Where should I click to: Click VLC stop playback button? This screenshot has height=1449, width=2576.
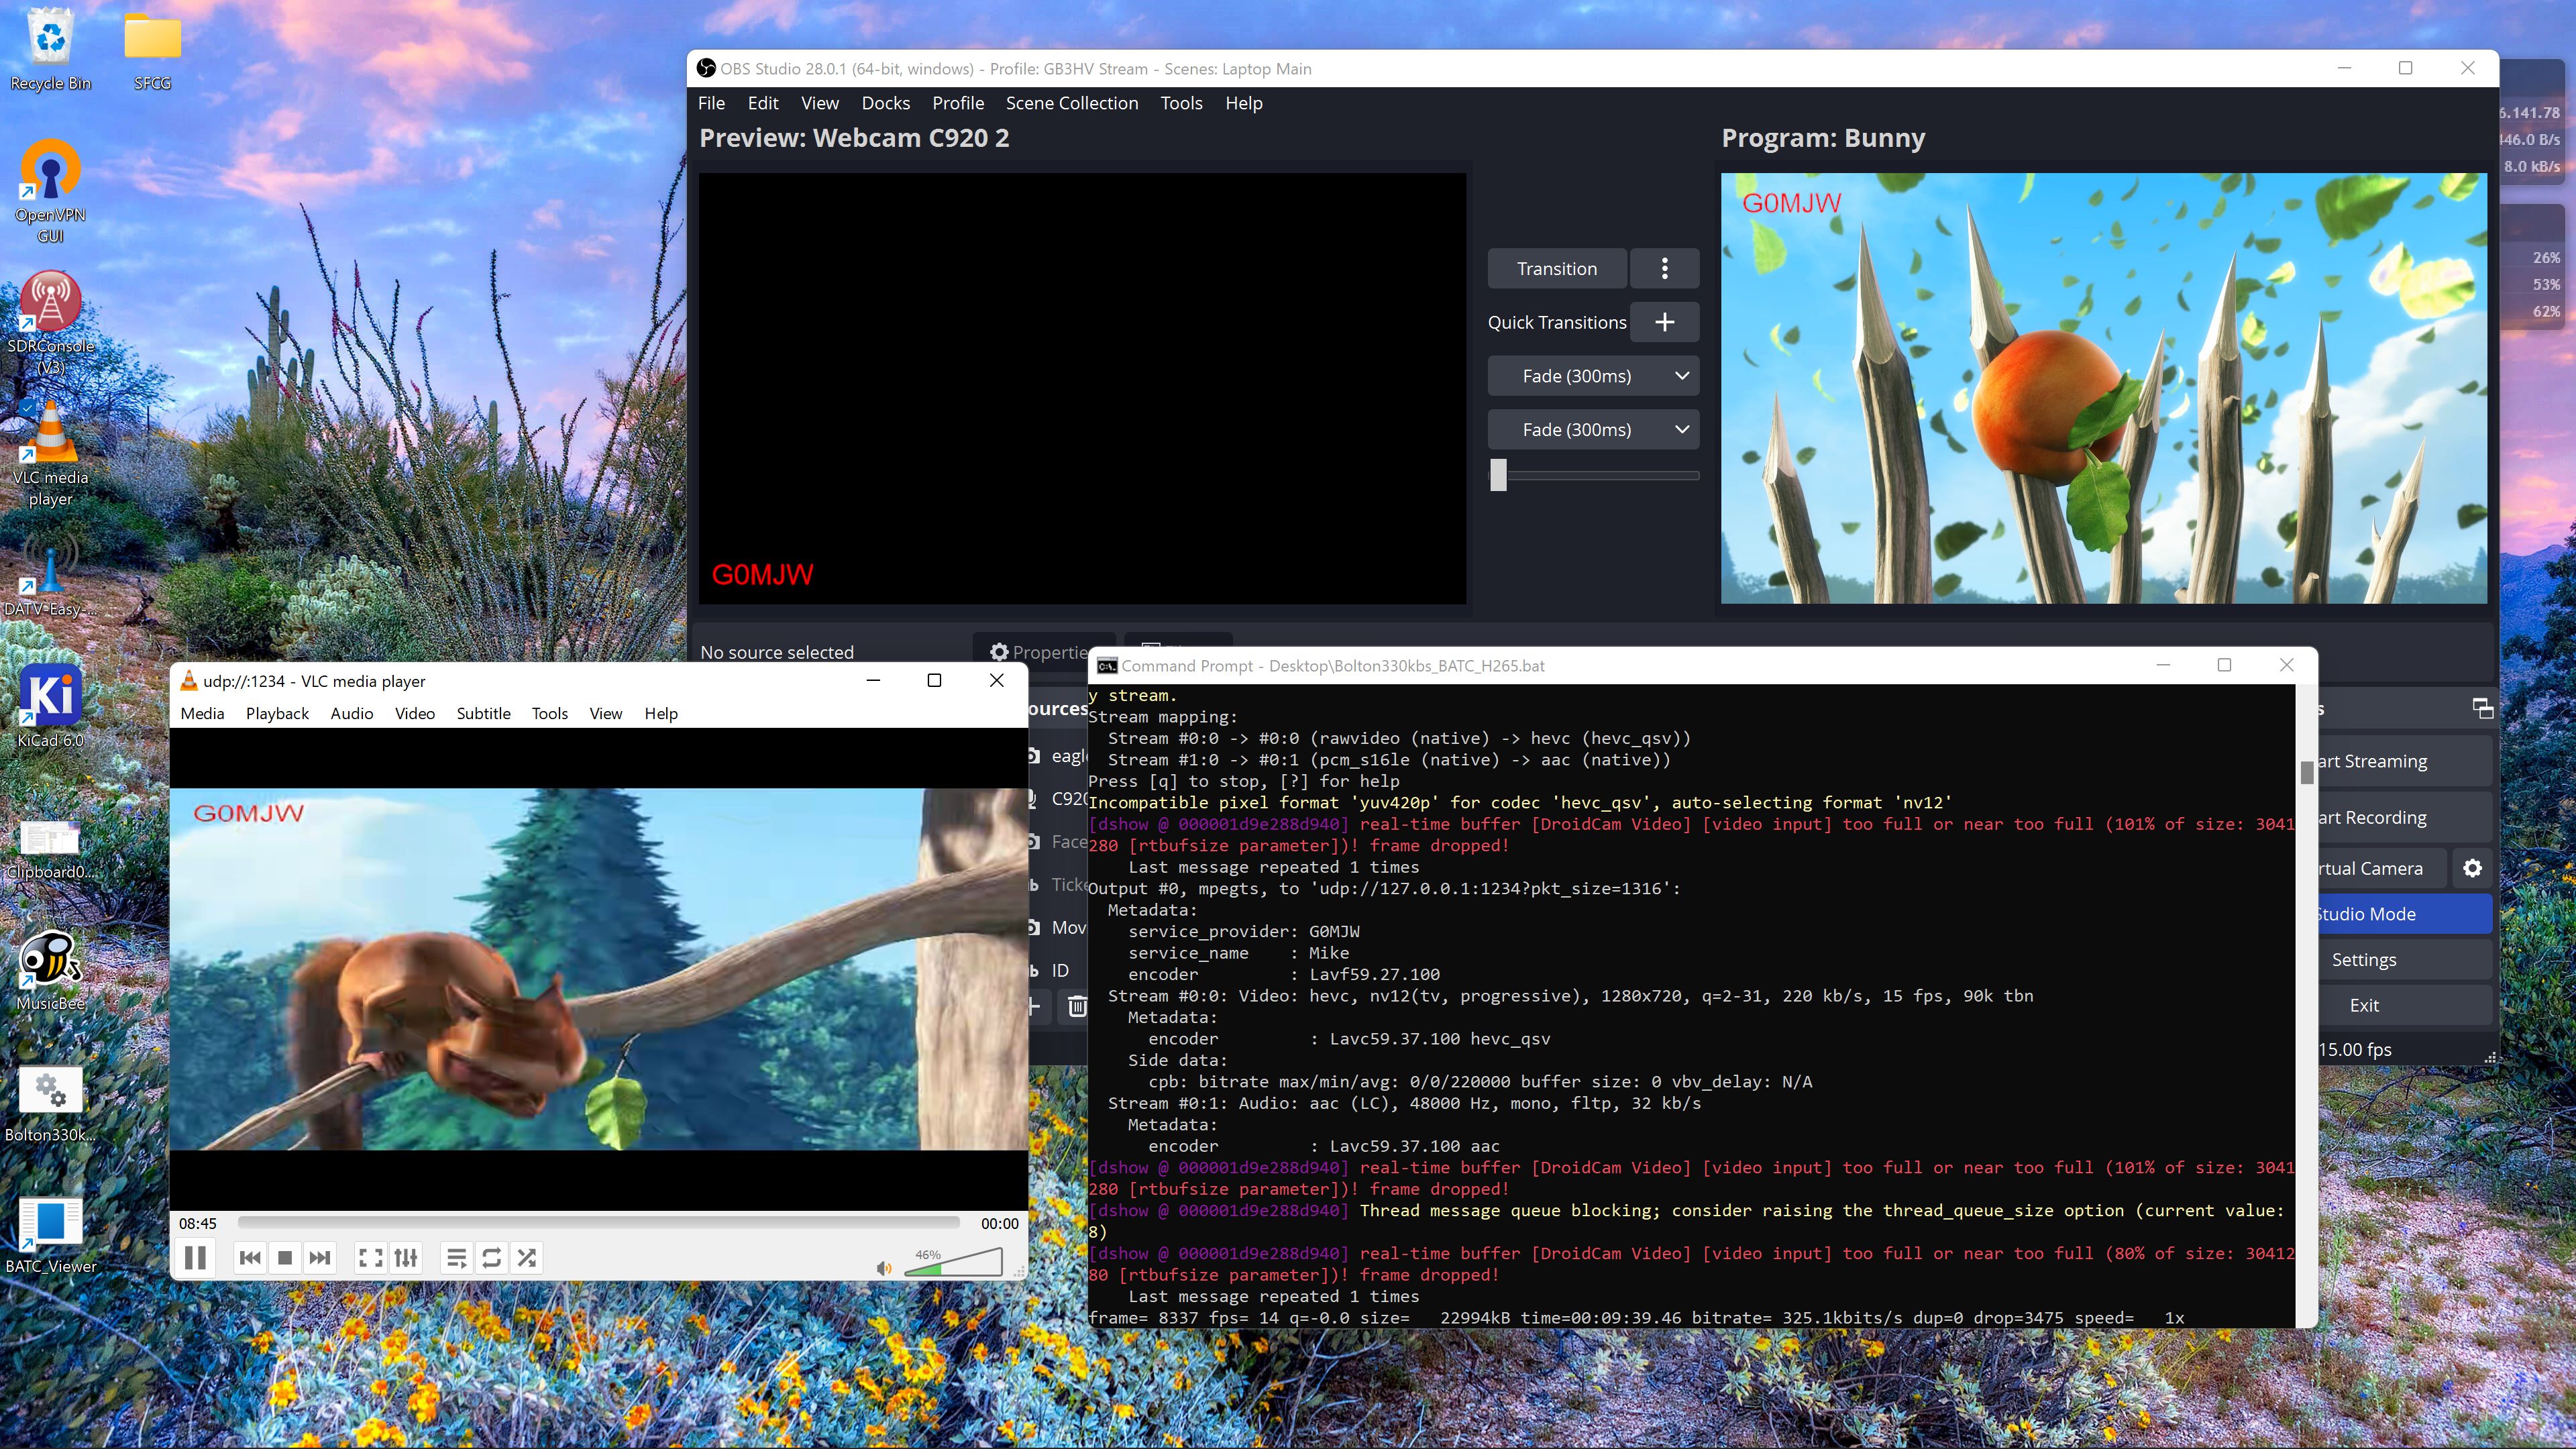pos(285,1258)
